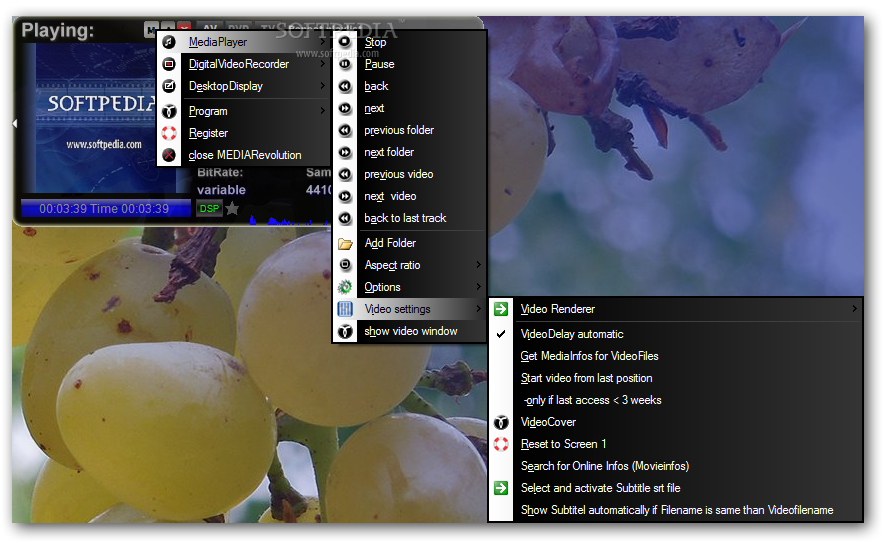Click the Stop playback icon

(344, 42)
